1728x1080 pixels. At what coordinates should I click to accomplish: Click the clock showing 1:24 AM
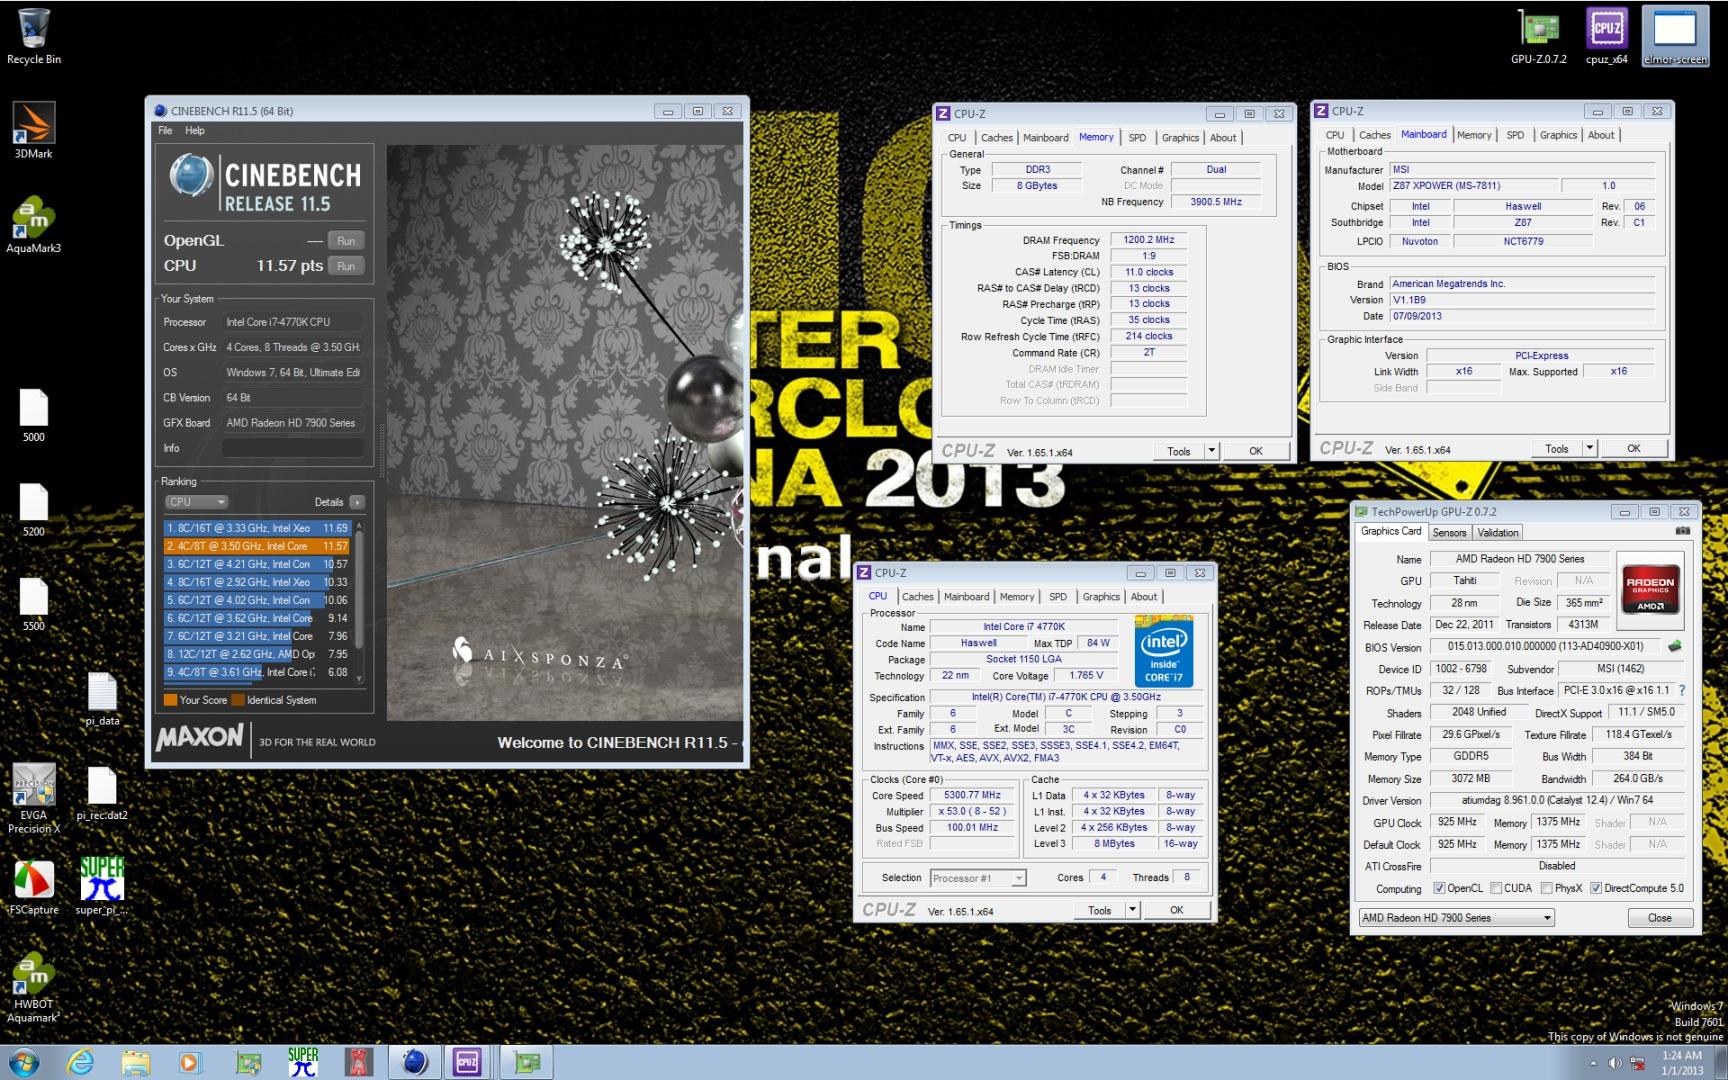(x=1681, y=1055)
